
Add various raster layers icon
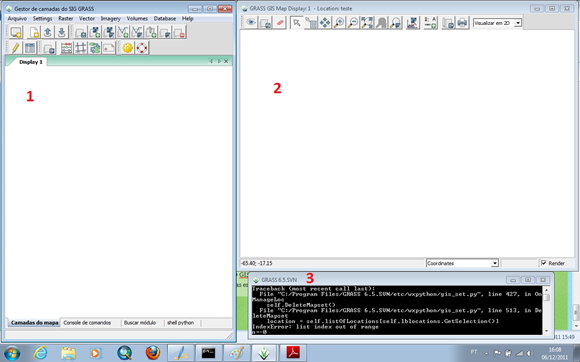(x=109, y=32)
